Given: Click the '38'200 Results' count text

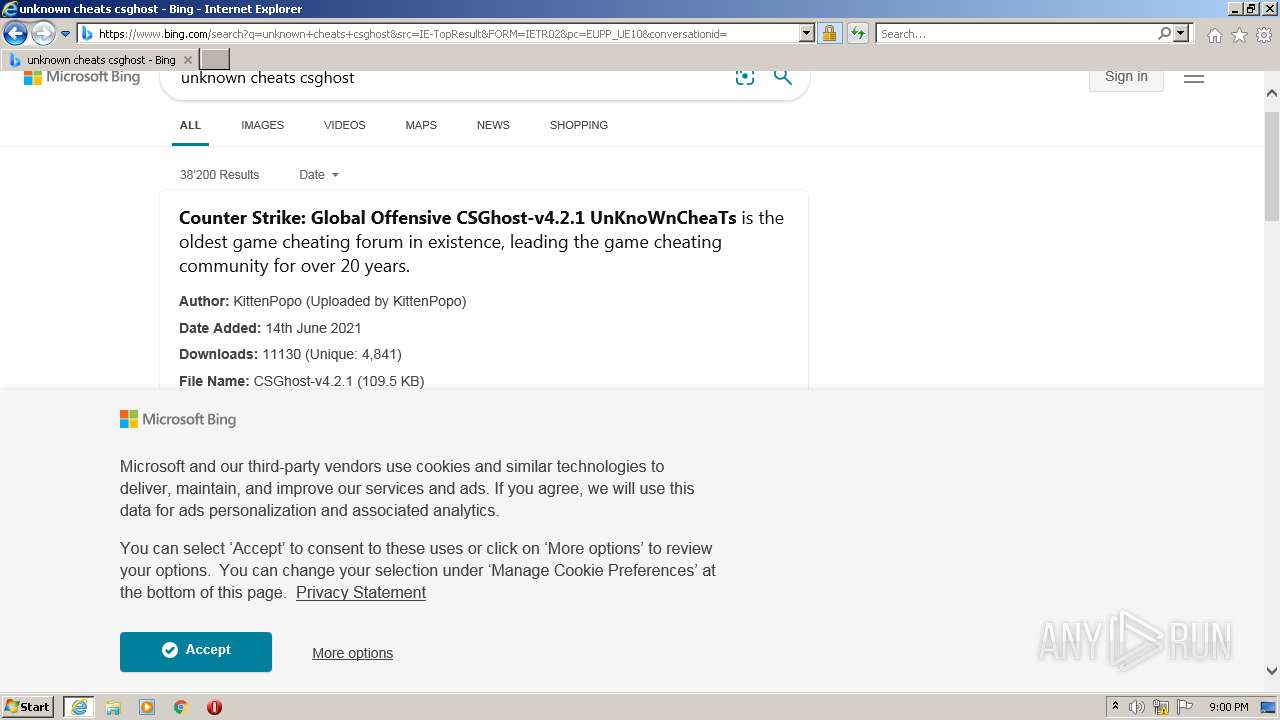Looking at the screenshot, I should point(219,175).
